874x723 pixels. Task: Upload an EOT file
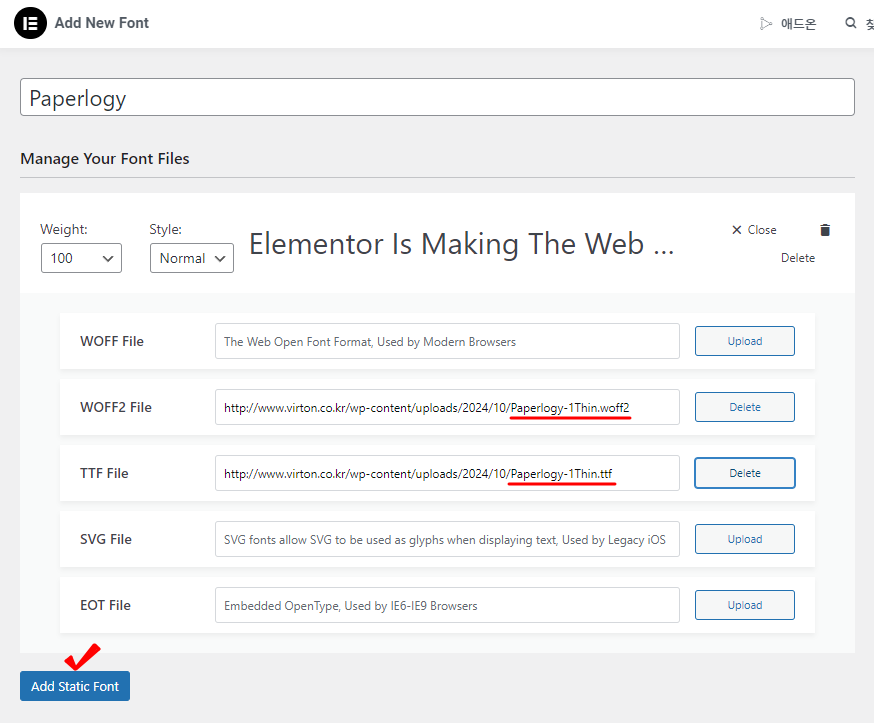tap(745, 605)
